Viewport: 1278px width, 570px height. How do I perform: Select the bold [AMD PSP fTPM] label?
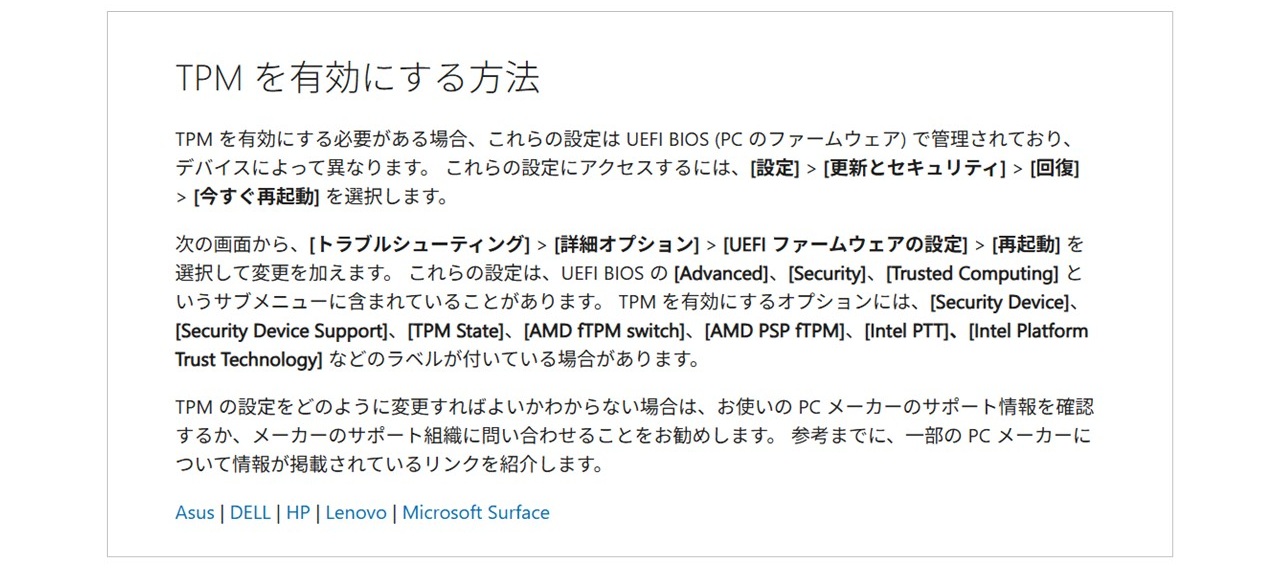773,331
